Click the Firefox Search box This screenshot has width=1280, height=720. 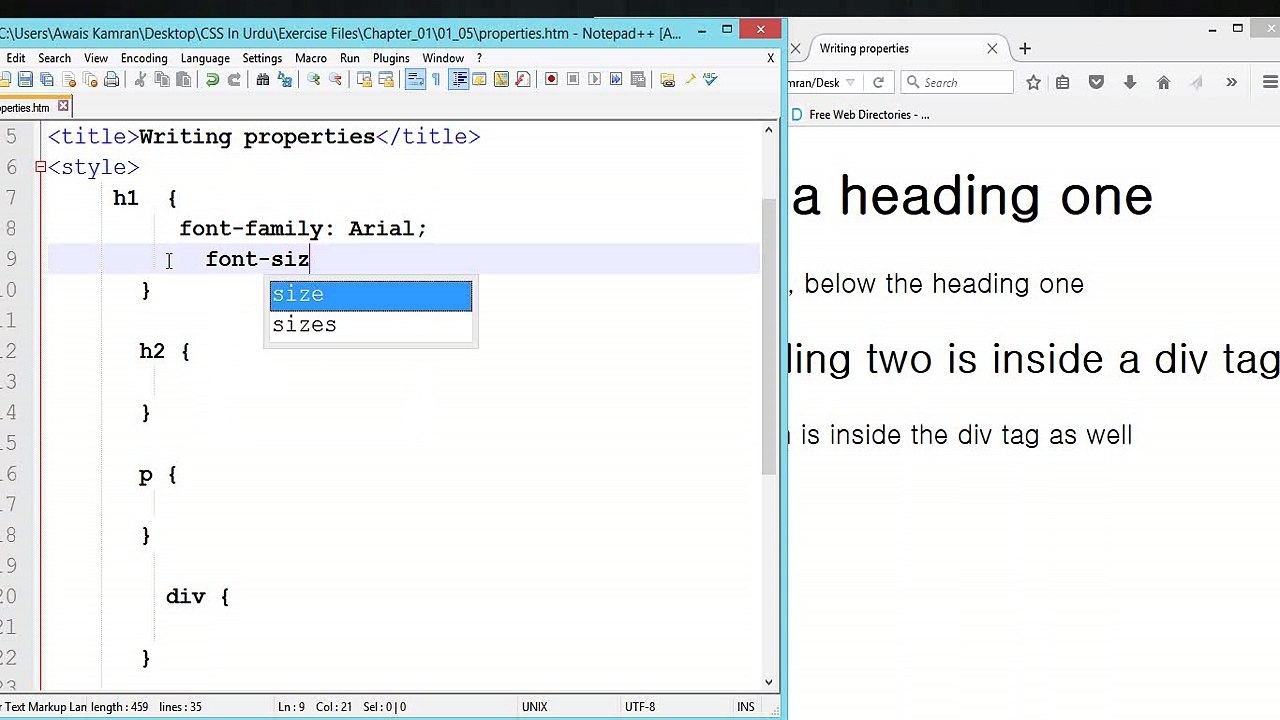point(956,83)
